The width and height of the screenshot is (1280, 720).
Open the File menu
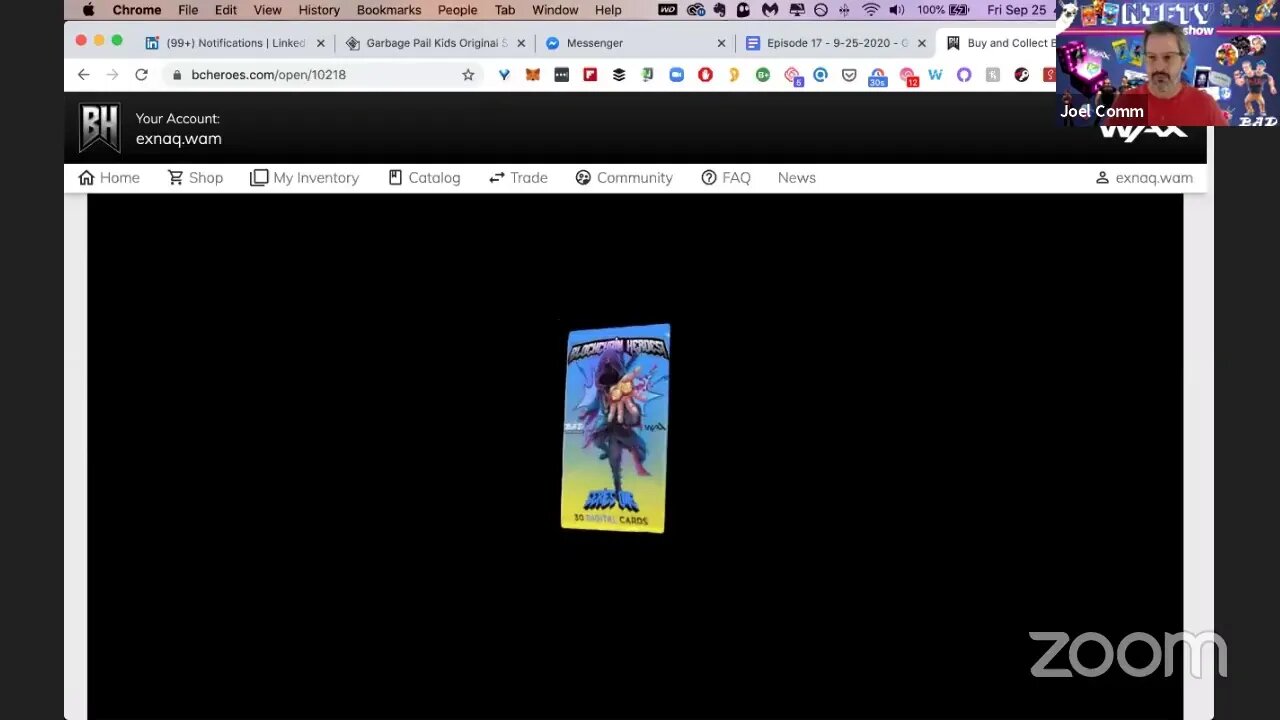(x=188, y=10)
